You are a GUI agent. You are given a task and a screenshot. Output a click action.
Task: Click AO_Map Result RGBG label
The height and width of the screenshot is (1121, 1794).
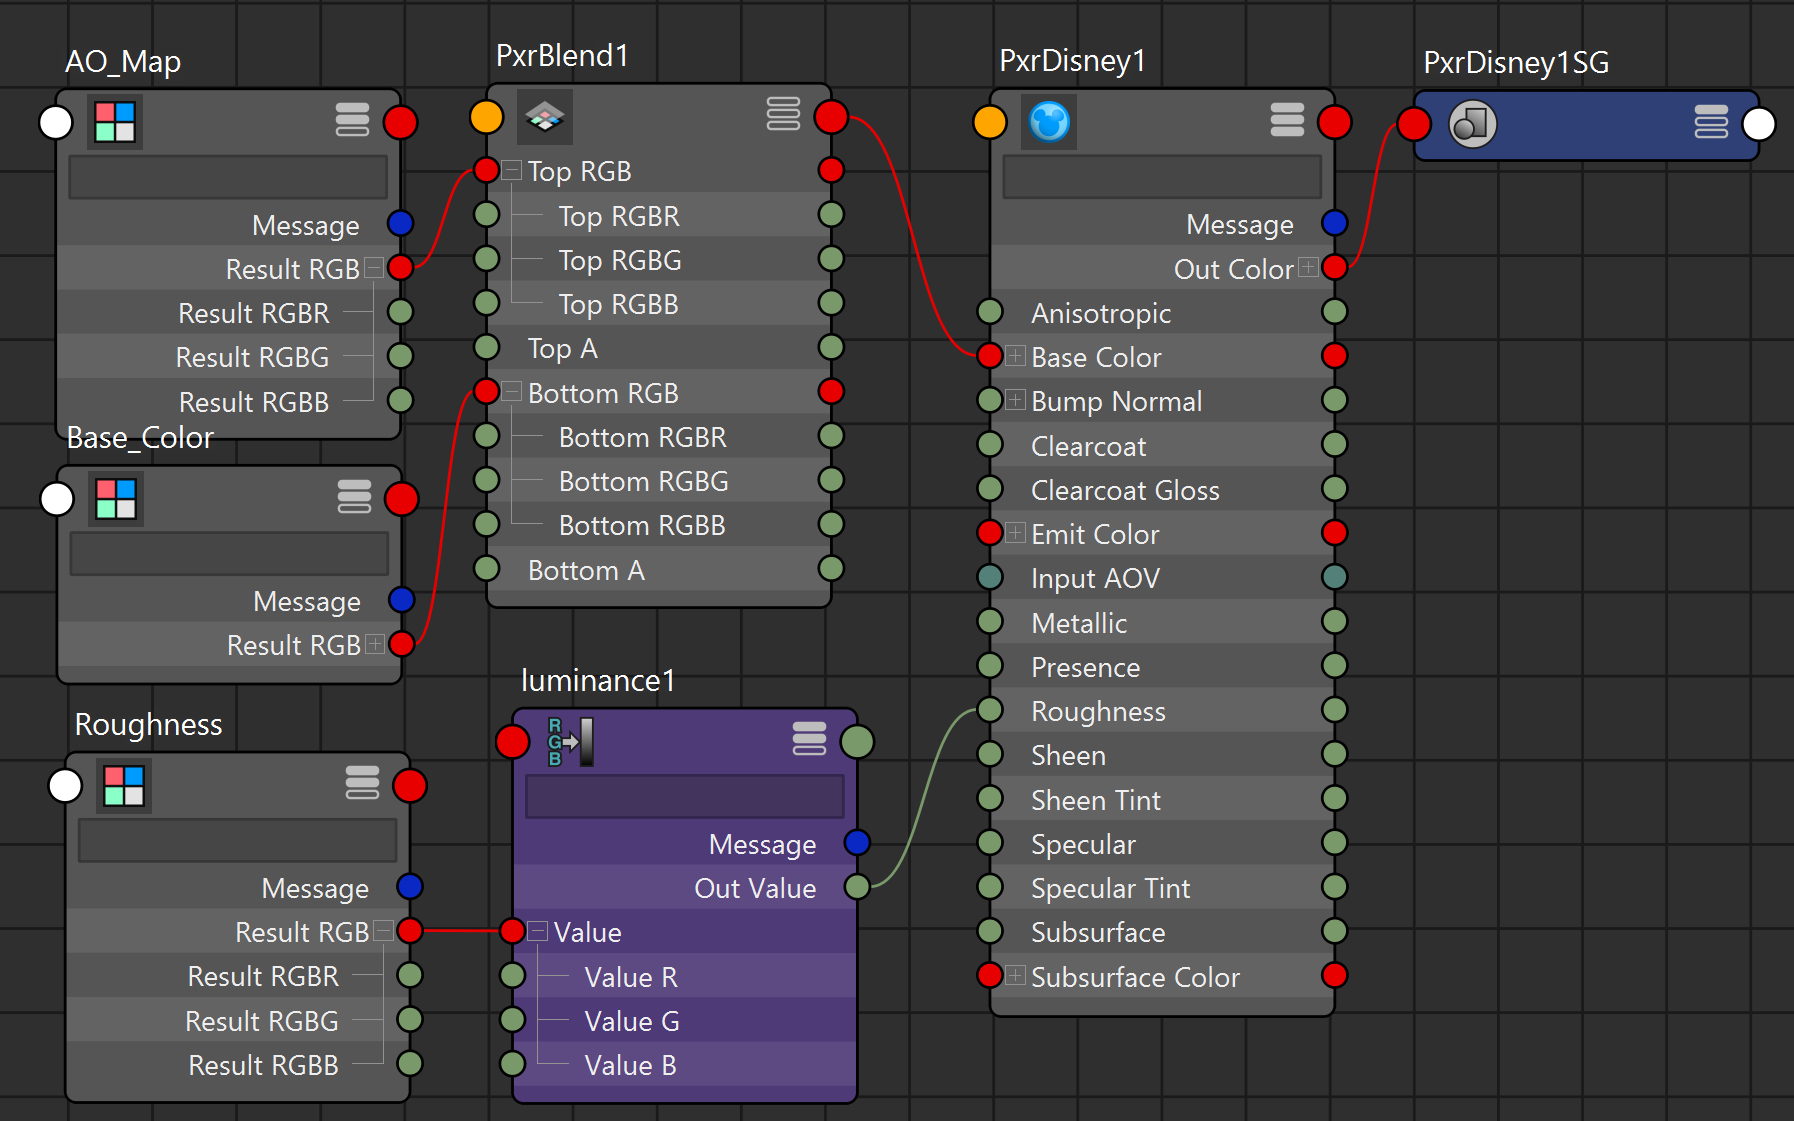pos(253,357)
